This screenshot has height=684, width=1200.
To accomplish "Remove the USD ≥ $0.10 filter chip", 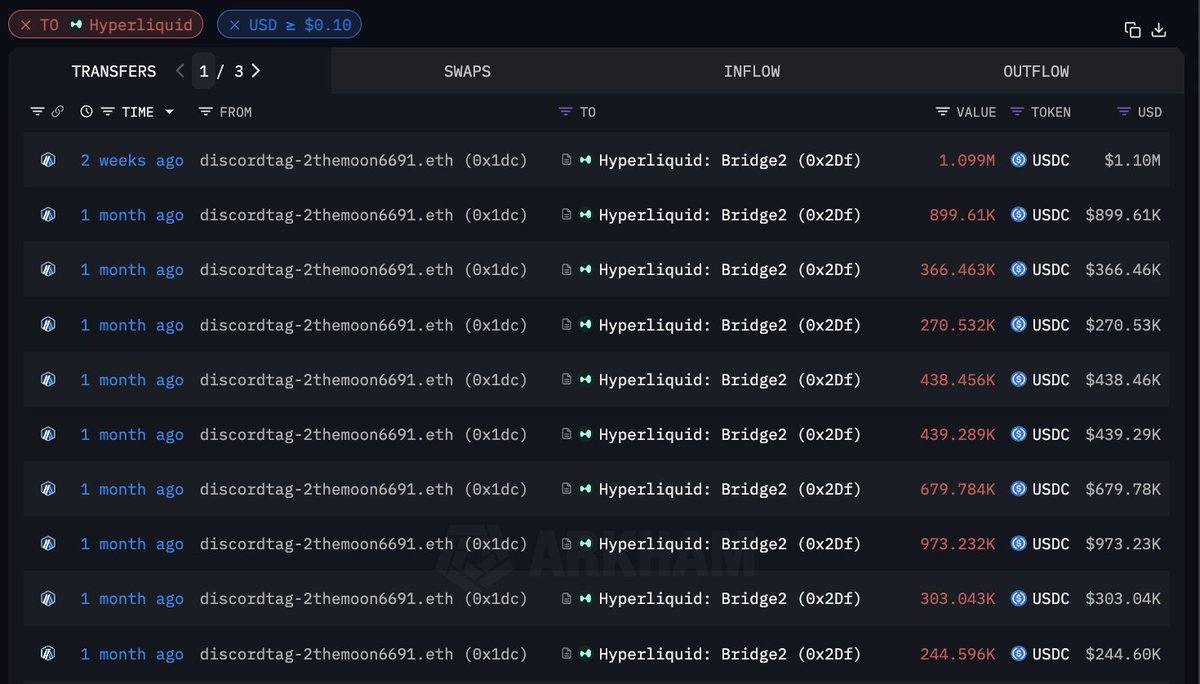I will pyautogui.click(x=235, y=25).
